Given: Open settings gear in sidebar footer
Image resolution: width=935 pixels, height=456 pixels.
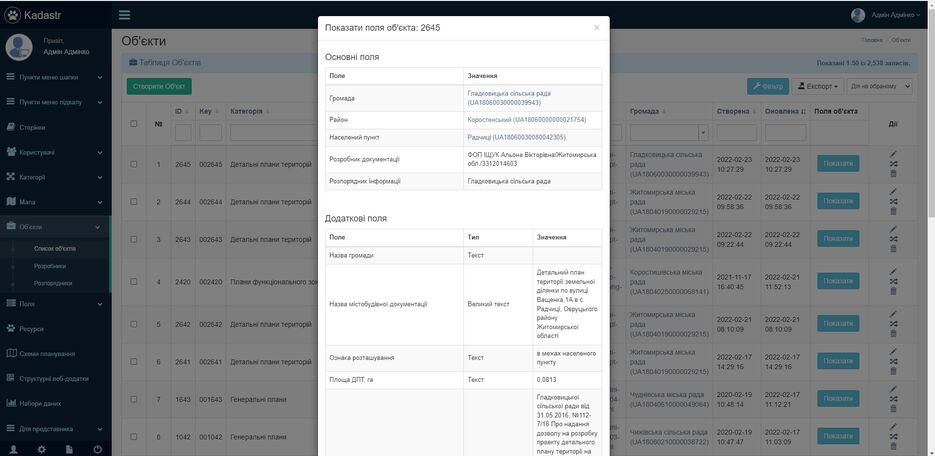Looking at the screenshot, I should (x=41, y=449).
